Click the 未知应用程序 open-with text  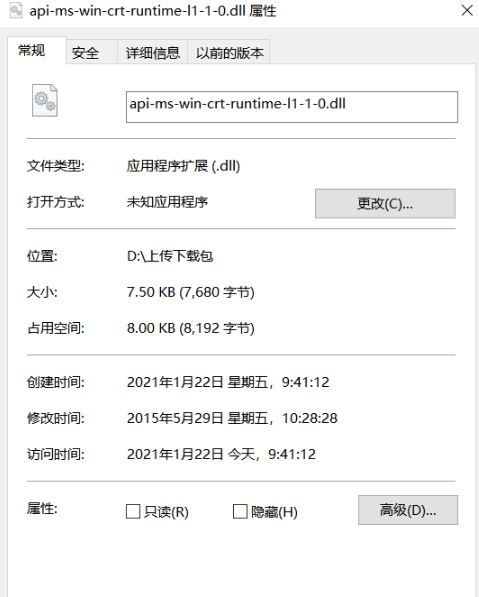[x=167, y=202]
